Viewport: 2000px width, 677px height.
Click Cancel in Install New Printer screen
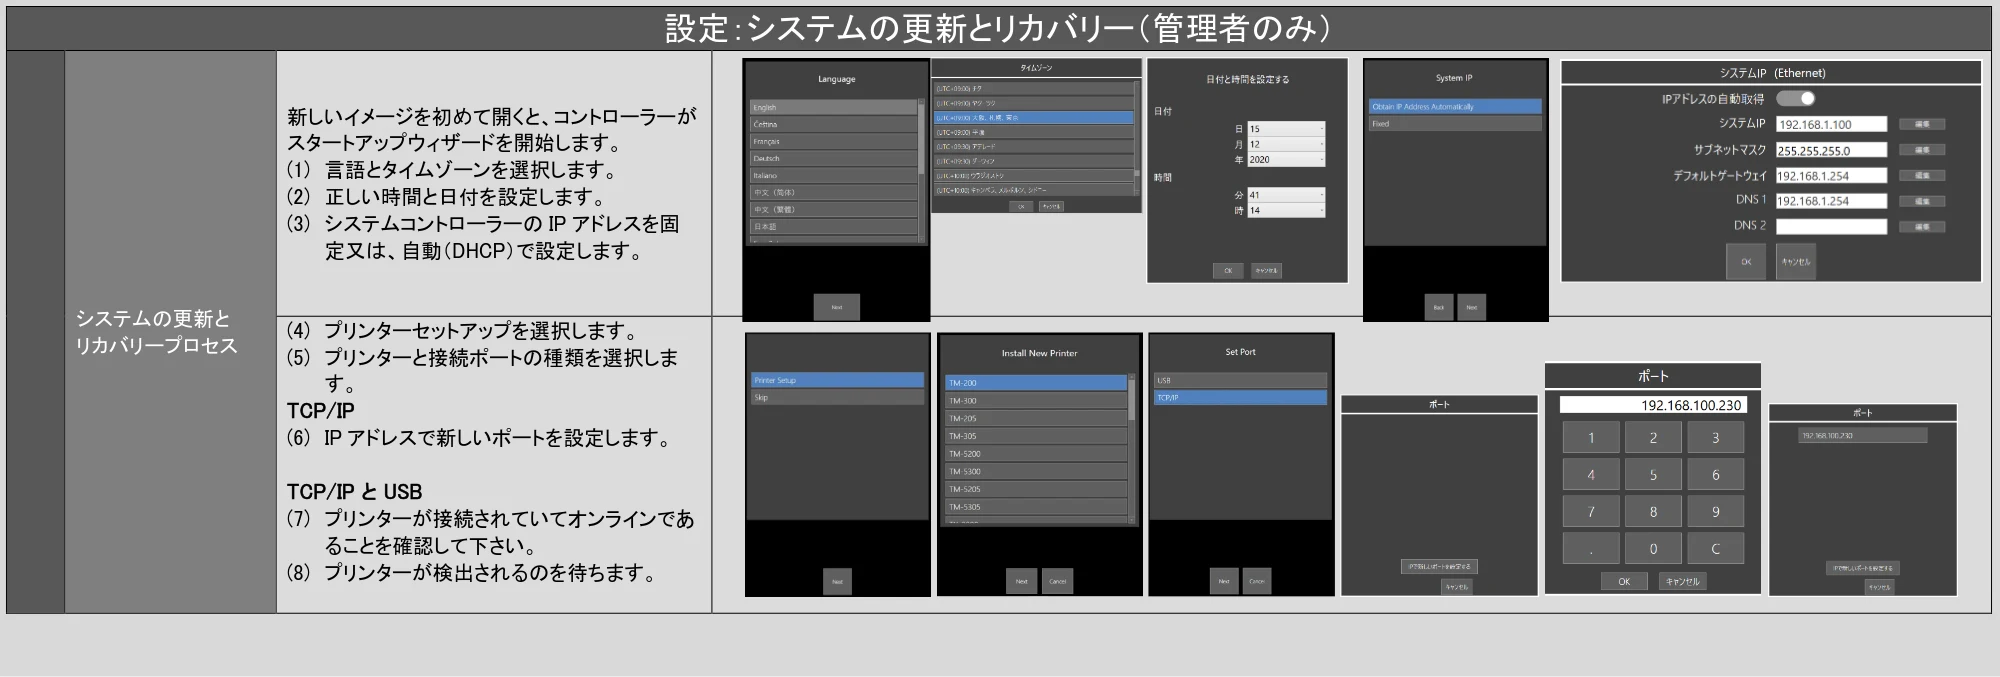click(1057, 581)
